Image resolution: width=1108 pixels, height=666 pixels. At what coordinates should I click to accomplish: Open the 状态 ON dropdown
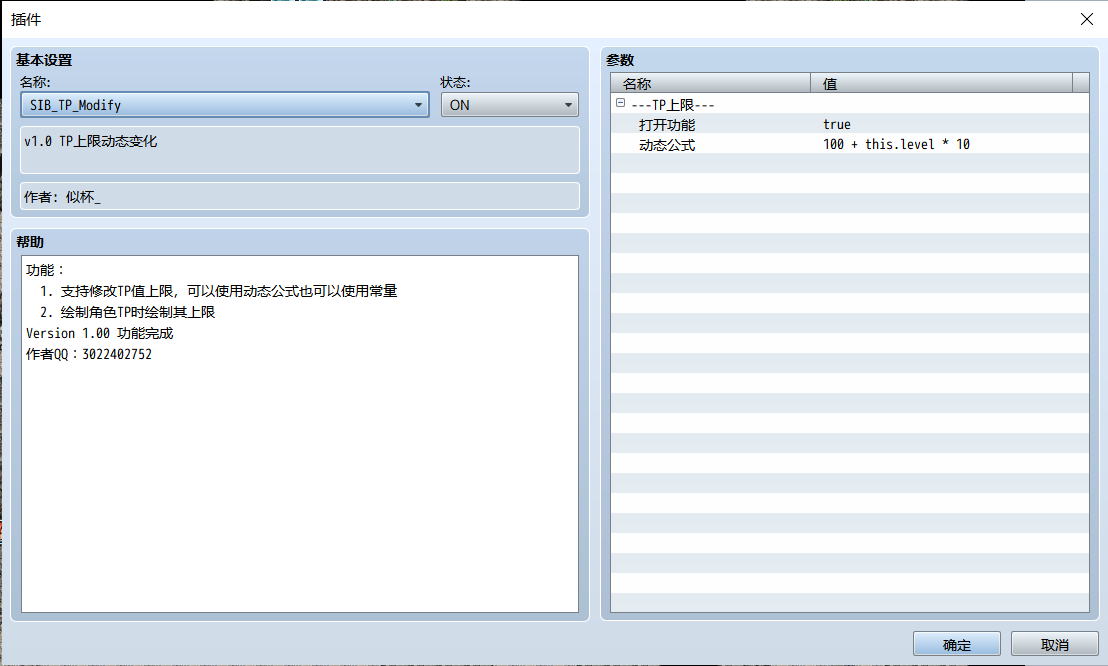(509, 105)
